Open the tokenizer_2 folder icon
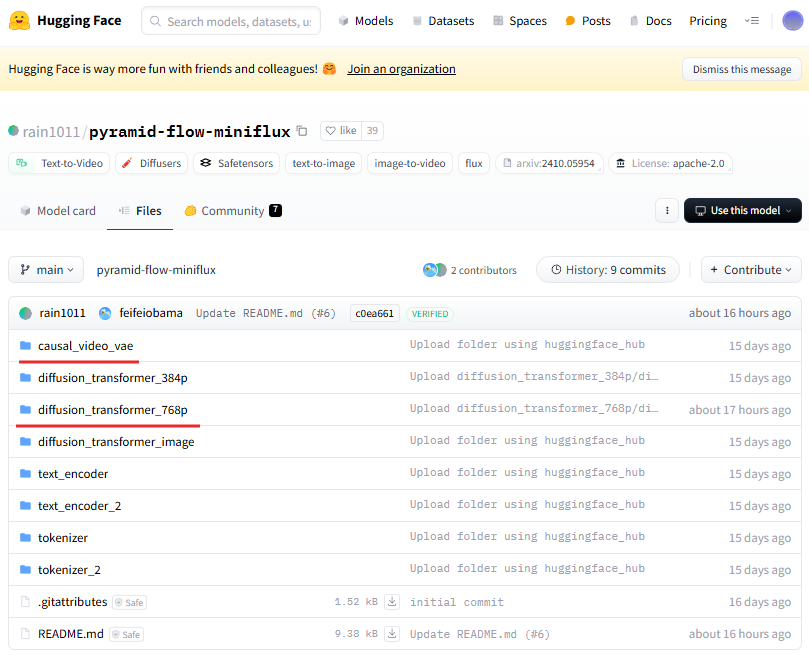The width and height of the screenshot is (809, 659). (25, 569)
